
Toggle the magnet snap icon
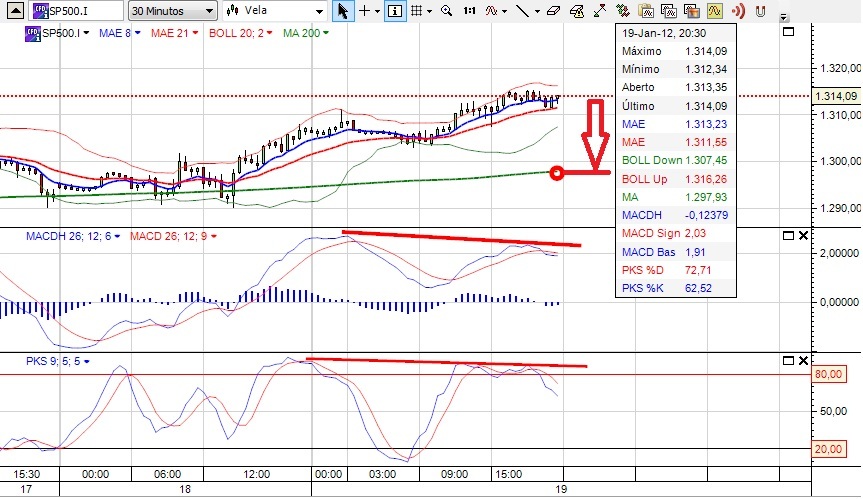point(761,10)
